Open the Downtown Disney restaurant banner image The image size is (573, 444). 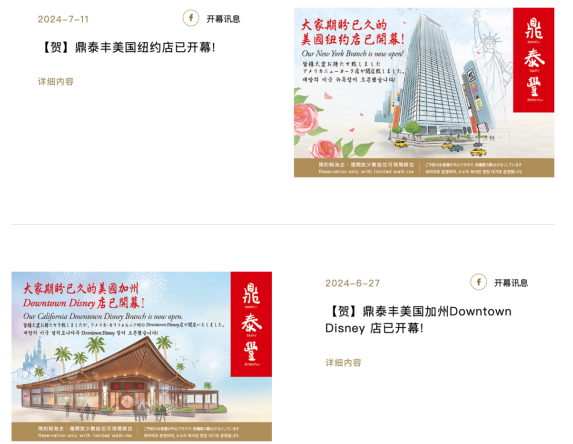click(x=141, y=356)
